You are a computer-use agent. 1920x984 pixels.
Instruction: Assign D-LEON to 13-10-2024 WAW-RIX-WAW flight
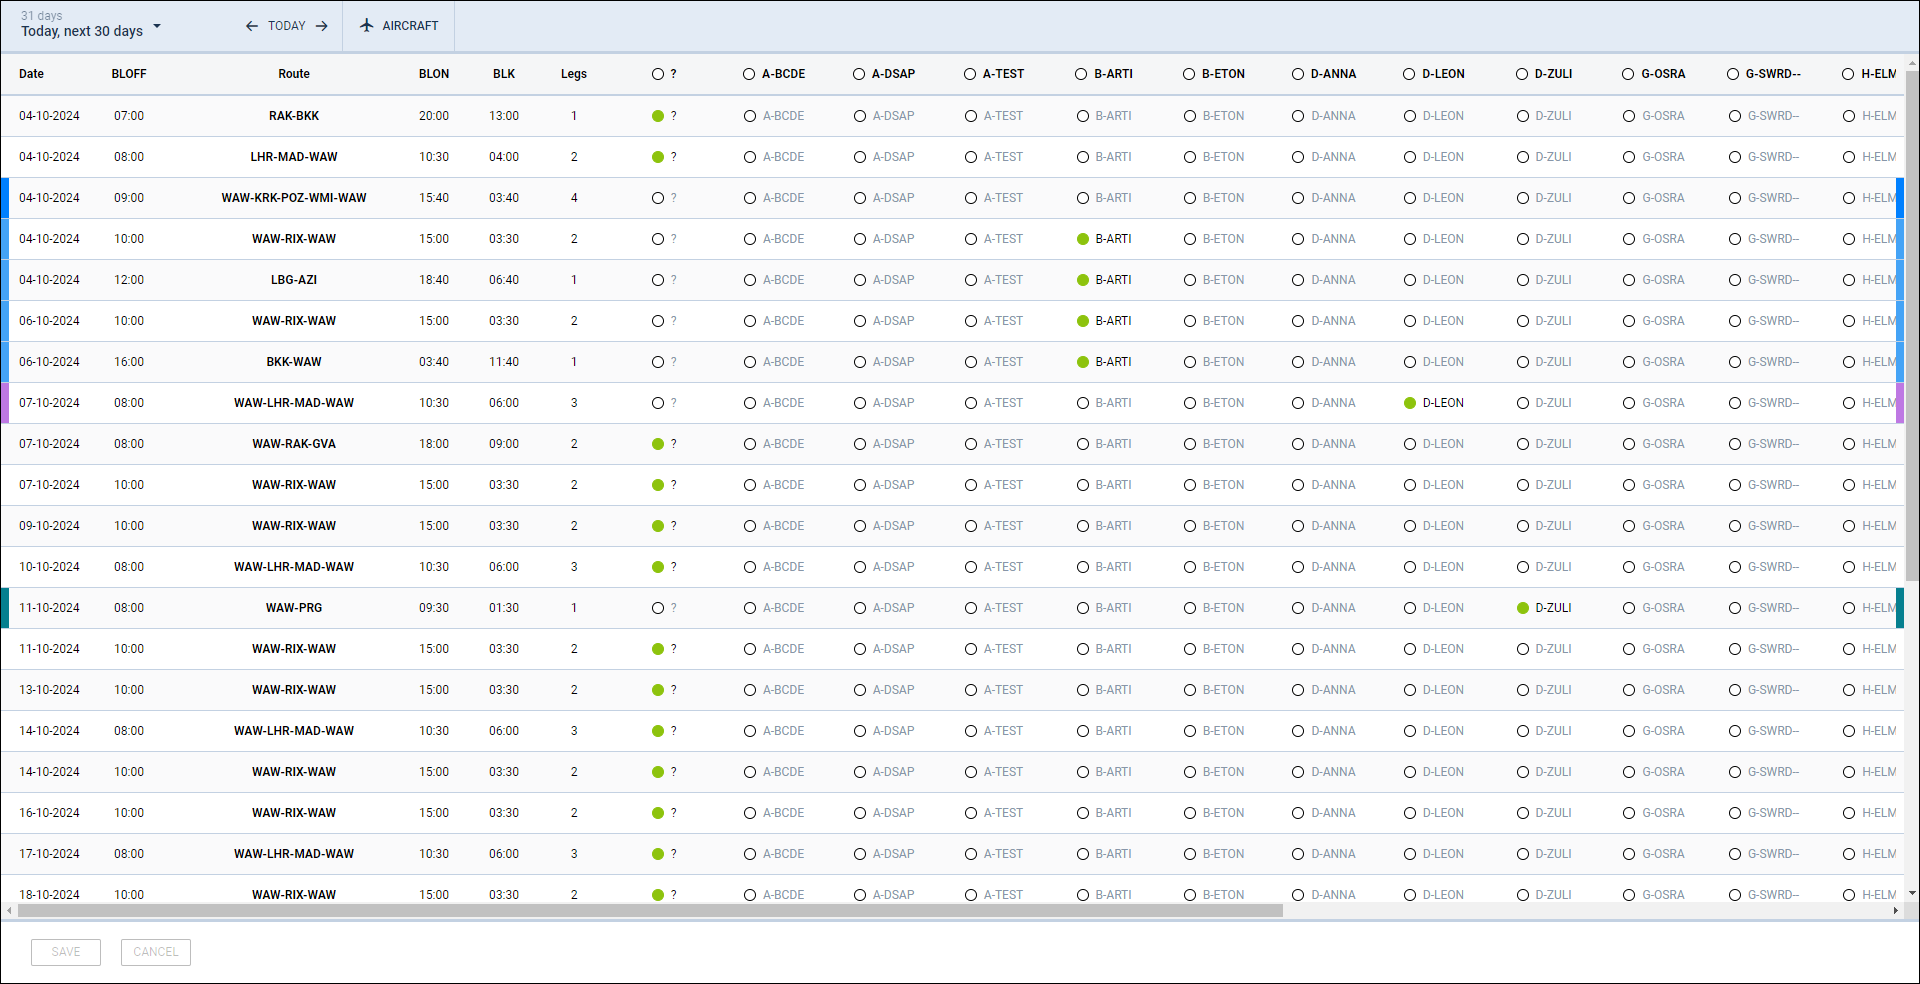1410,690
